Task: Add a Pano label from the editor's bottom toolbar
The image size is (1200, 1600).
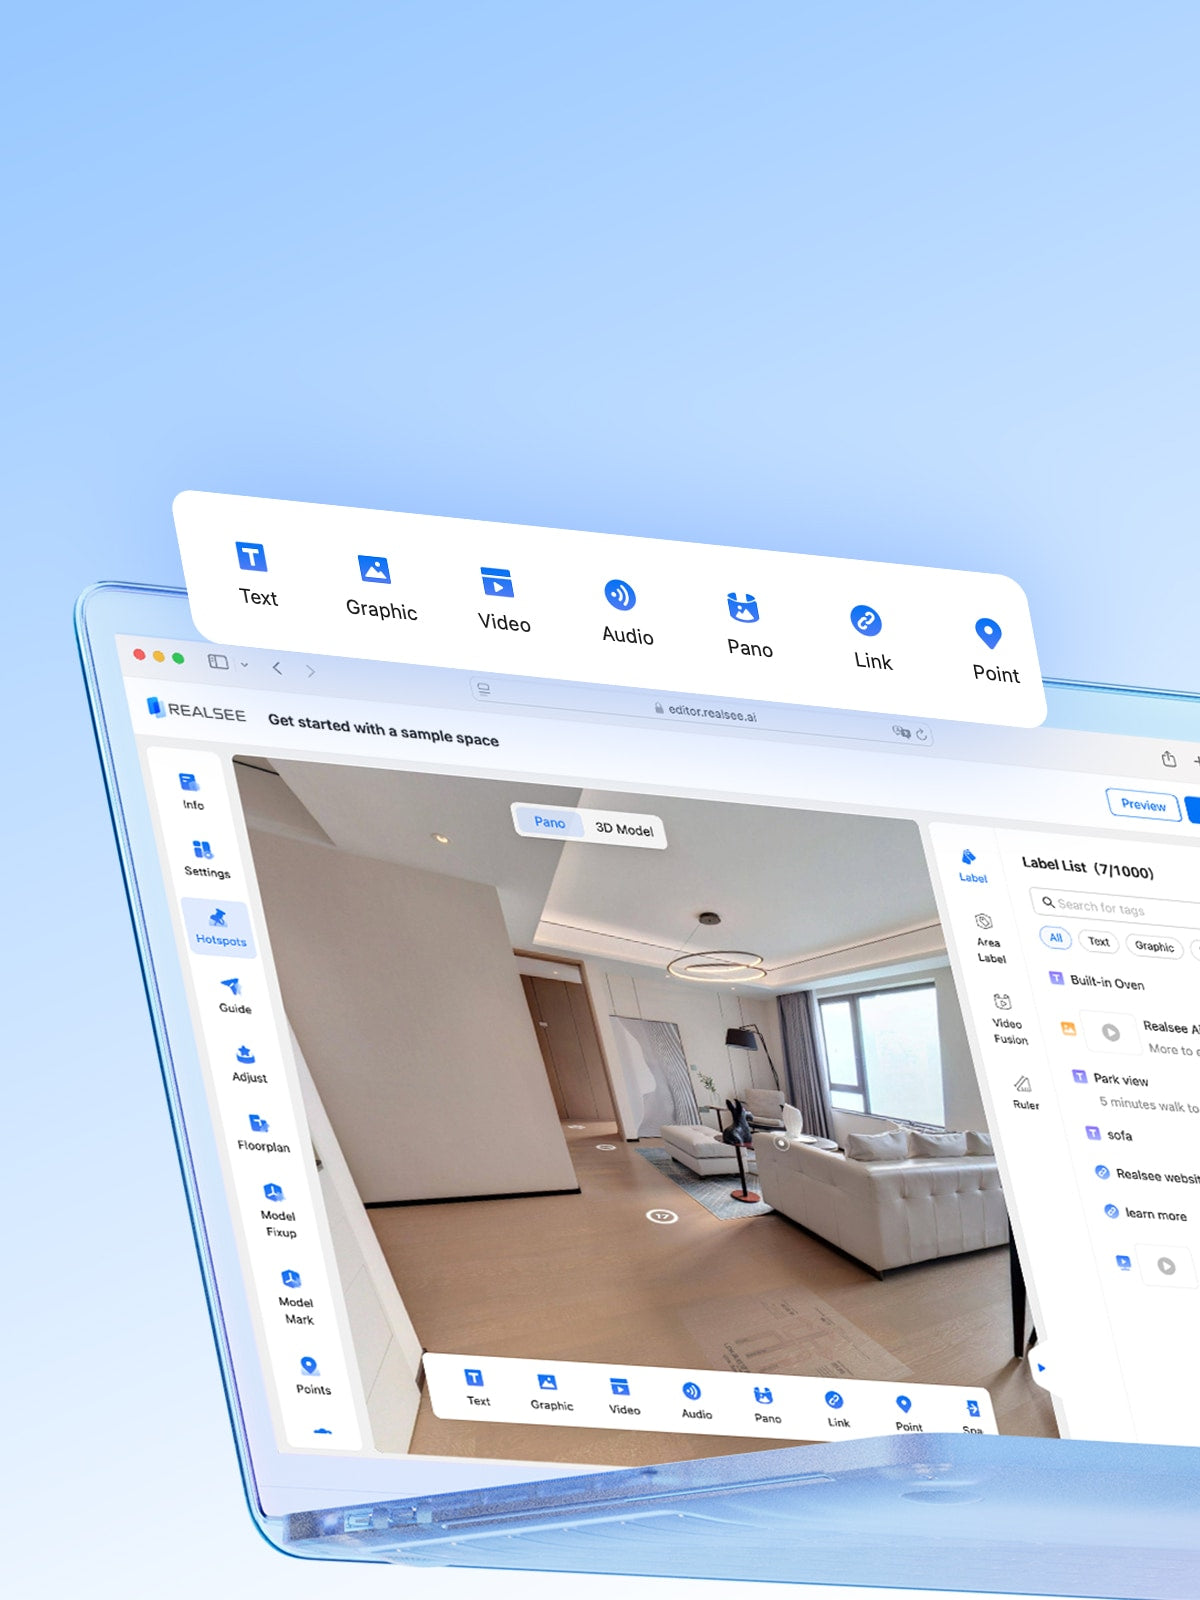Action: click(766, 1406)
